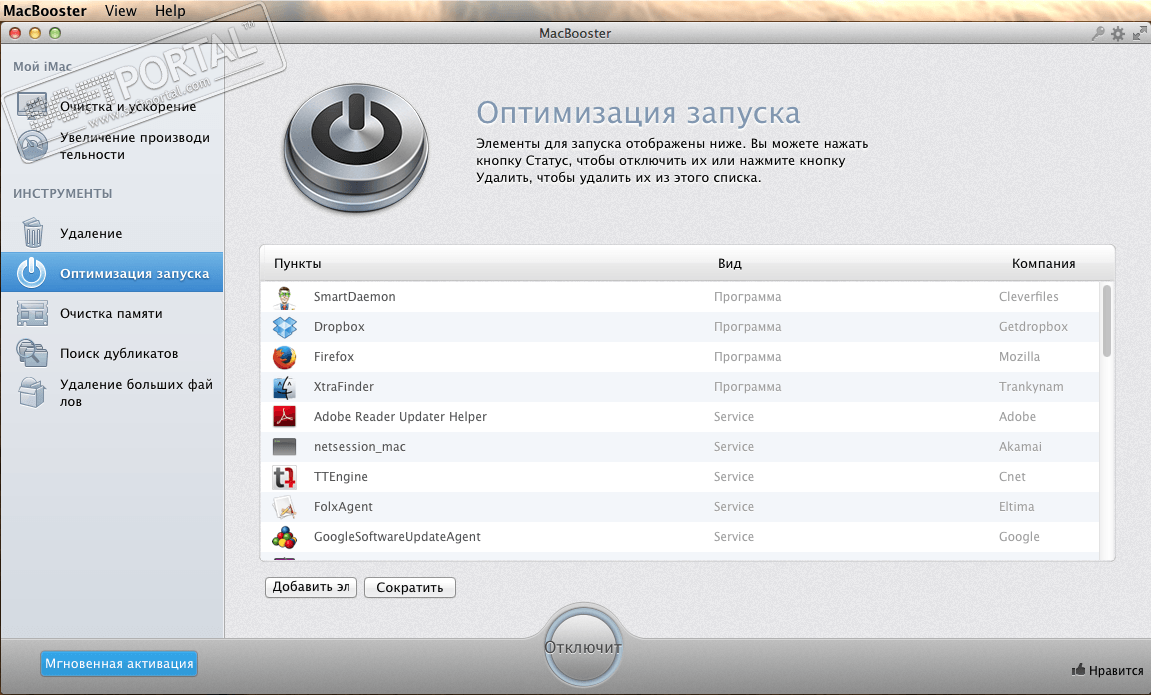Click the thumbs-up Нравится icon
This screenshot has width=1151, height=695.
1078,669
